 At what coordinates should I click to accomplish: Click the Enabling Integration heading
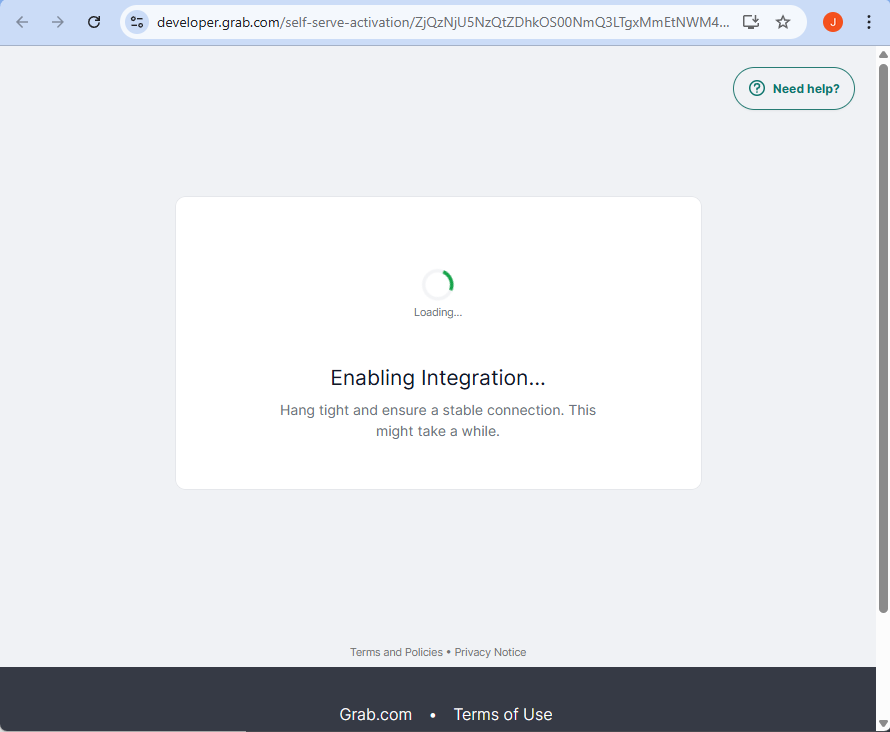tap(438, 378)
